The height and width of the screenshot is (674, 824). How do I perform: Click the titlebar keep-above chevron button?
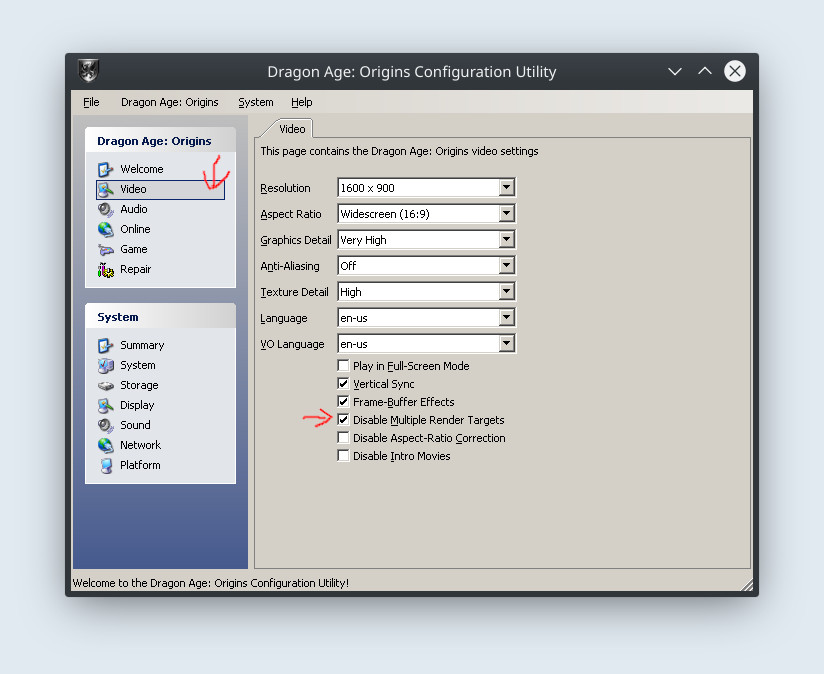(x=705, y=71)
